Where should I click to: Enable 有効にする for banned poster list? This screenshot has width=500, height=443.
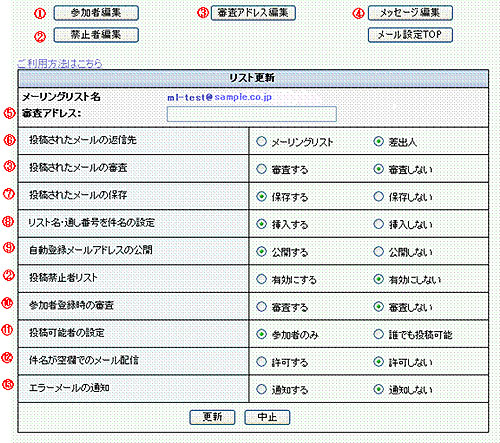coord(261,279)
